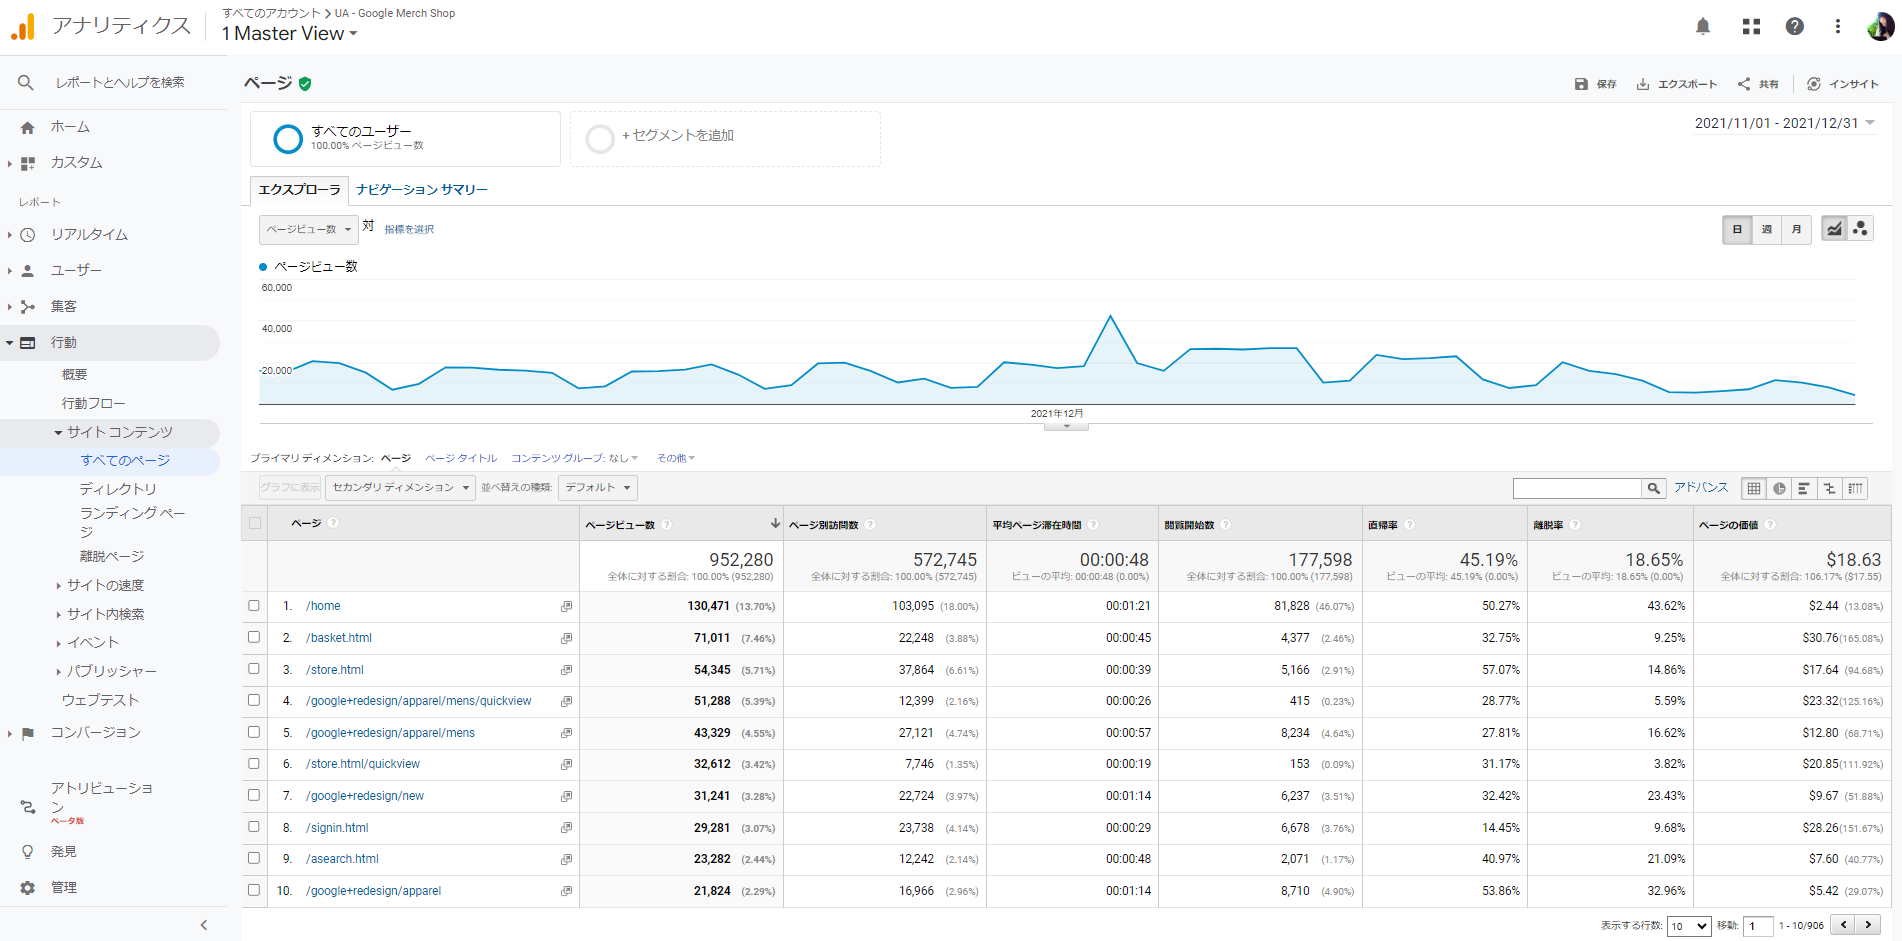The height and width of the screenshot is (941, 1902).
Task: Select the pie chart table view icon
Action: pos(1779,488)
